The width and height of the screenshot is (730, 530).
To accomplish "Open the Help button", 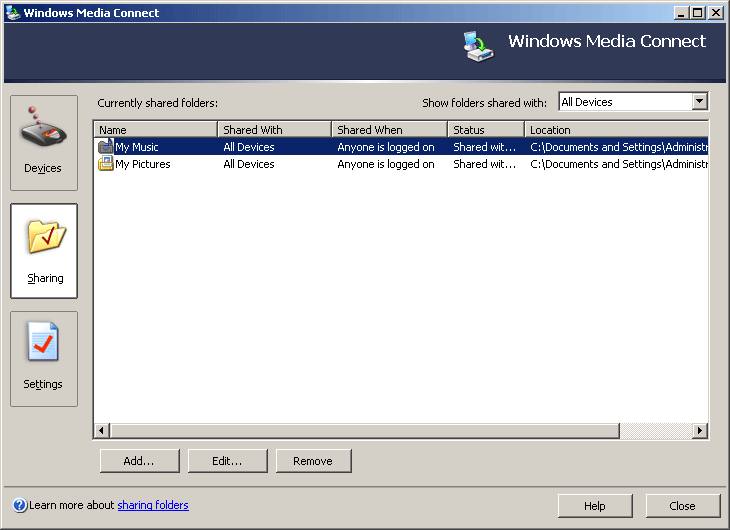I will 595,506.
